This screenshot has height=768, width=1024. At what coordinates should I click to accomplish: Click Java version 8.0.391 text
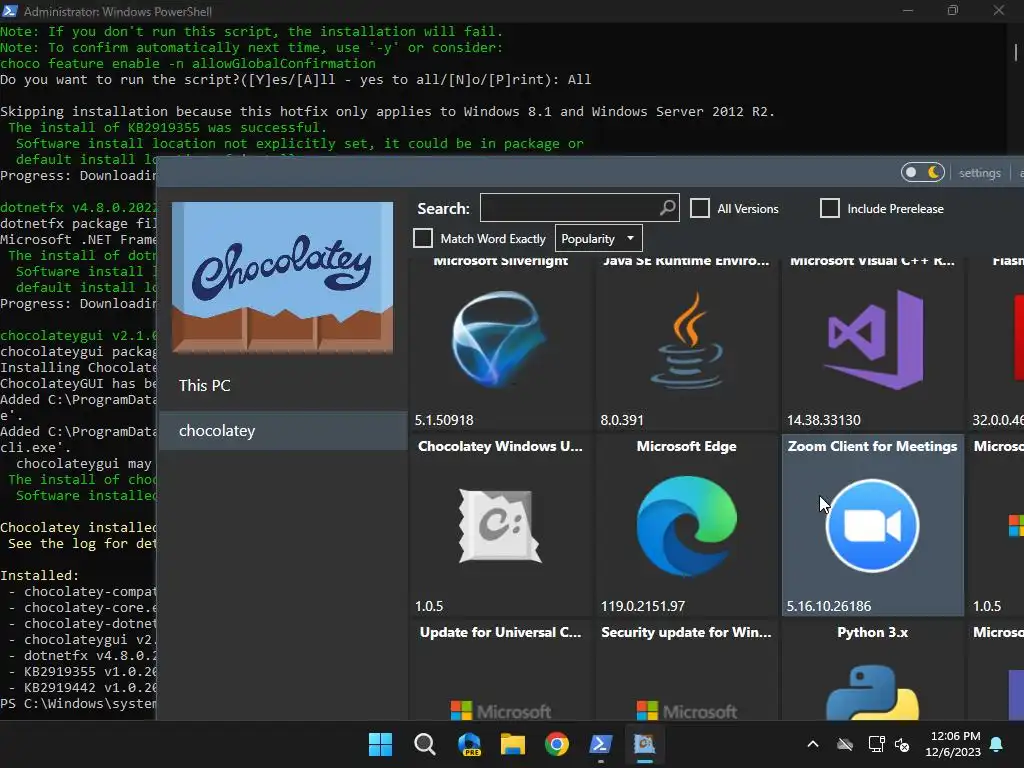coord(622,420)
